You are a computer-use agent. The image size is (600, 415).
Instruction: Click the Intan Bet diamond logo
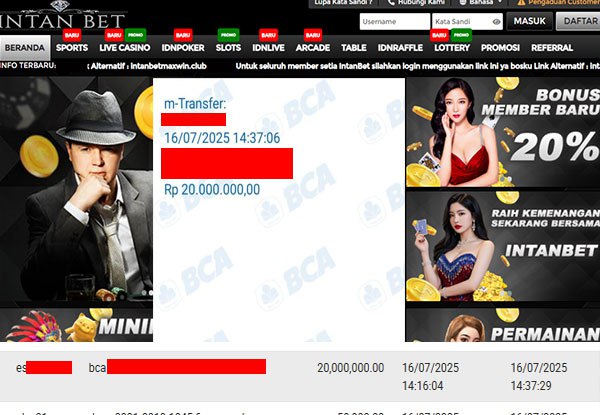(x=61, y=15)
